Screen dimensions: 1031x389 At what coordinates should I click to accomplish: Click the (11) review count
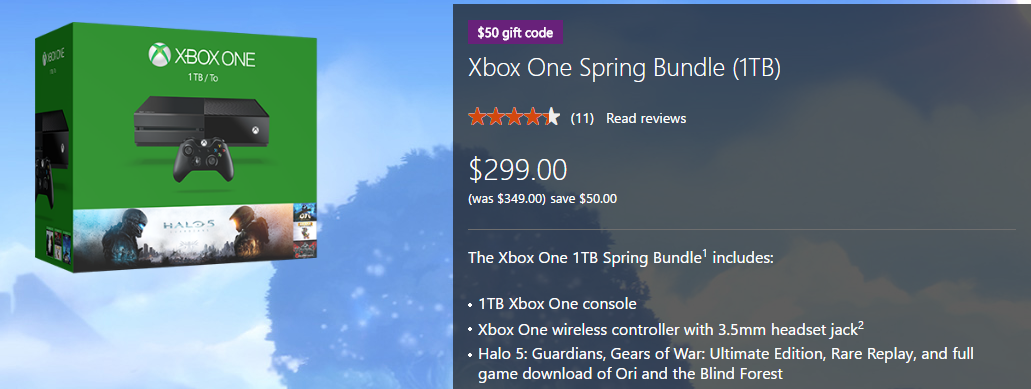(582, 118)
